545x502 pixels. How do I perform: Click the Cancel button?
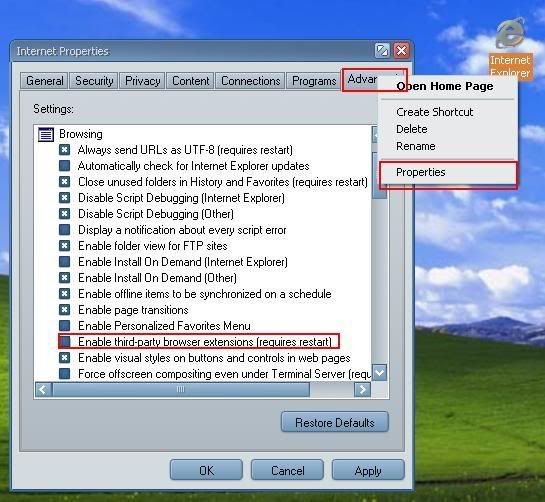[287, 470]
